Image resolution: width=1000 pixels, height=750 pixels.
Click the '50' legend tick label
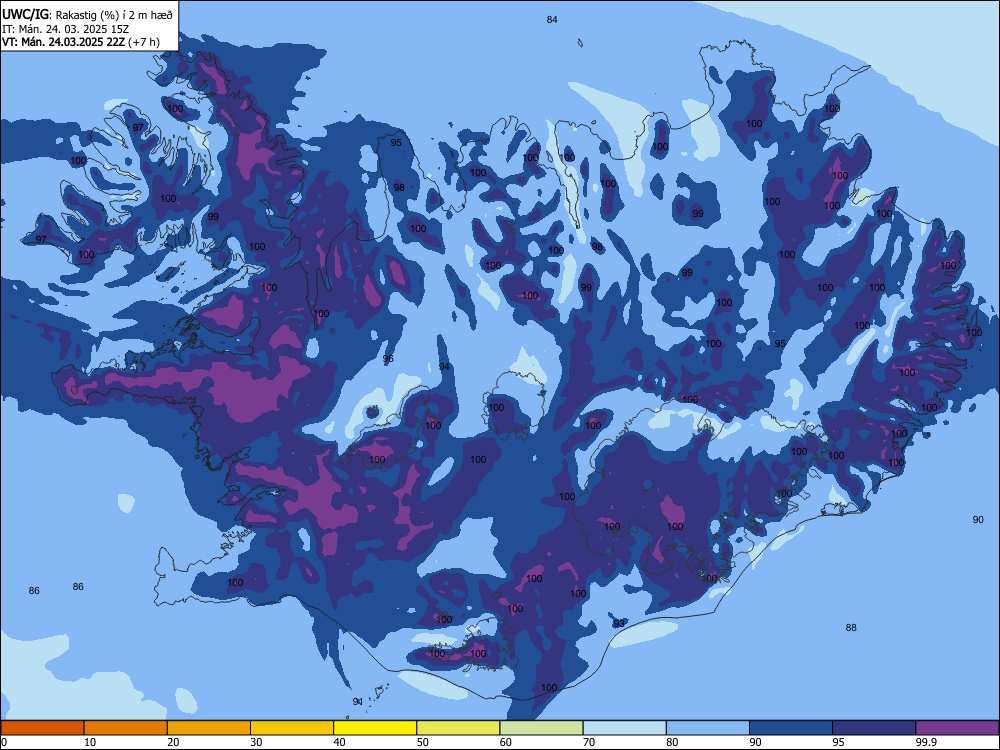423,742
